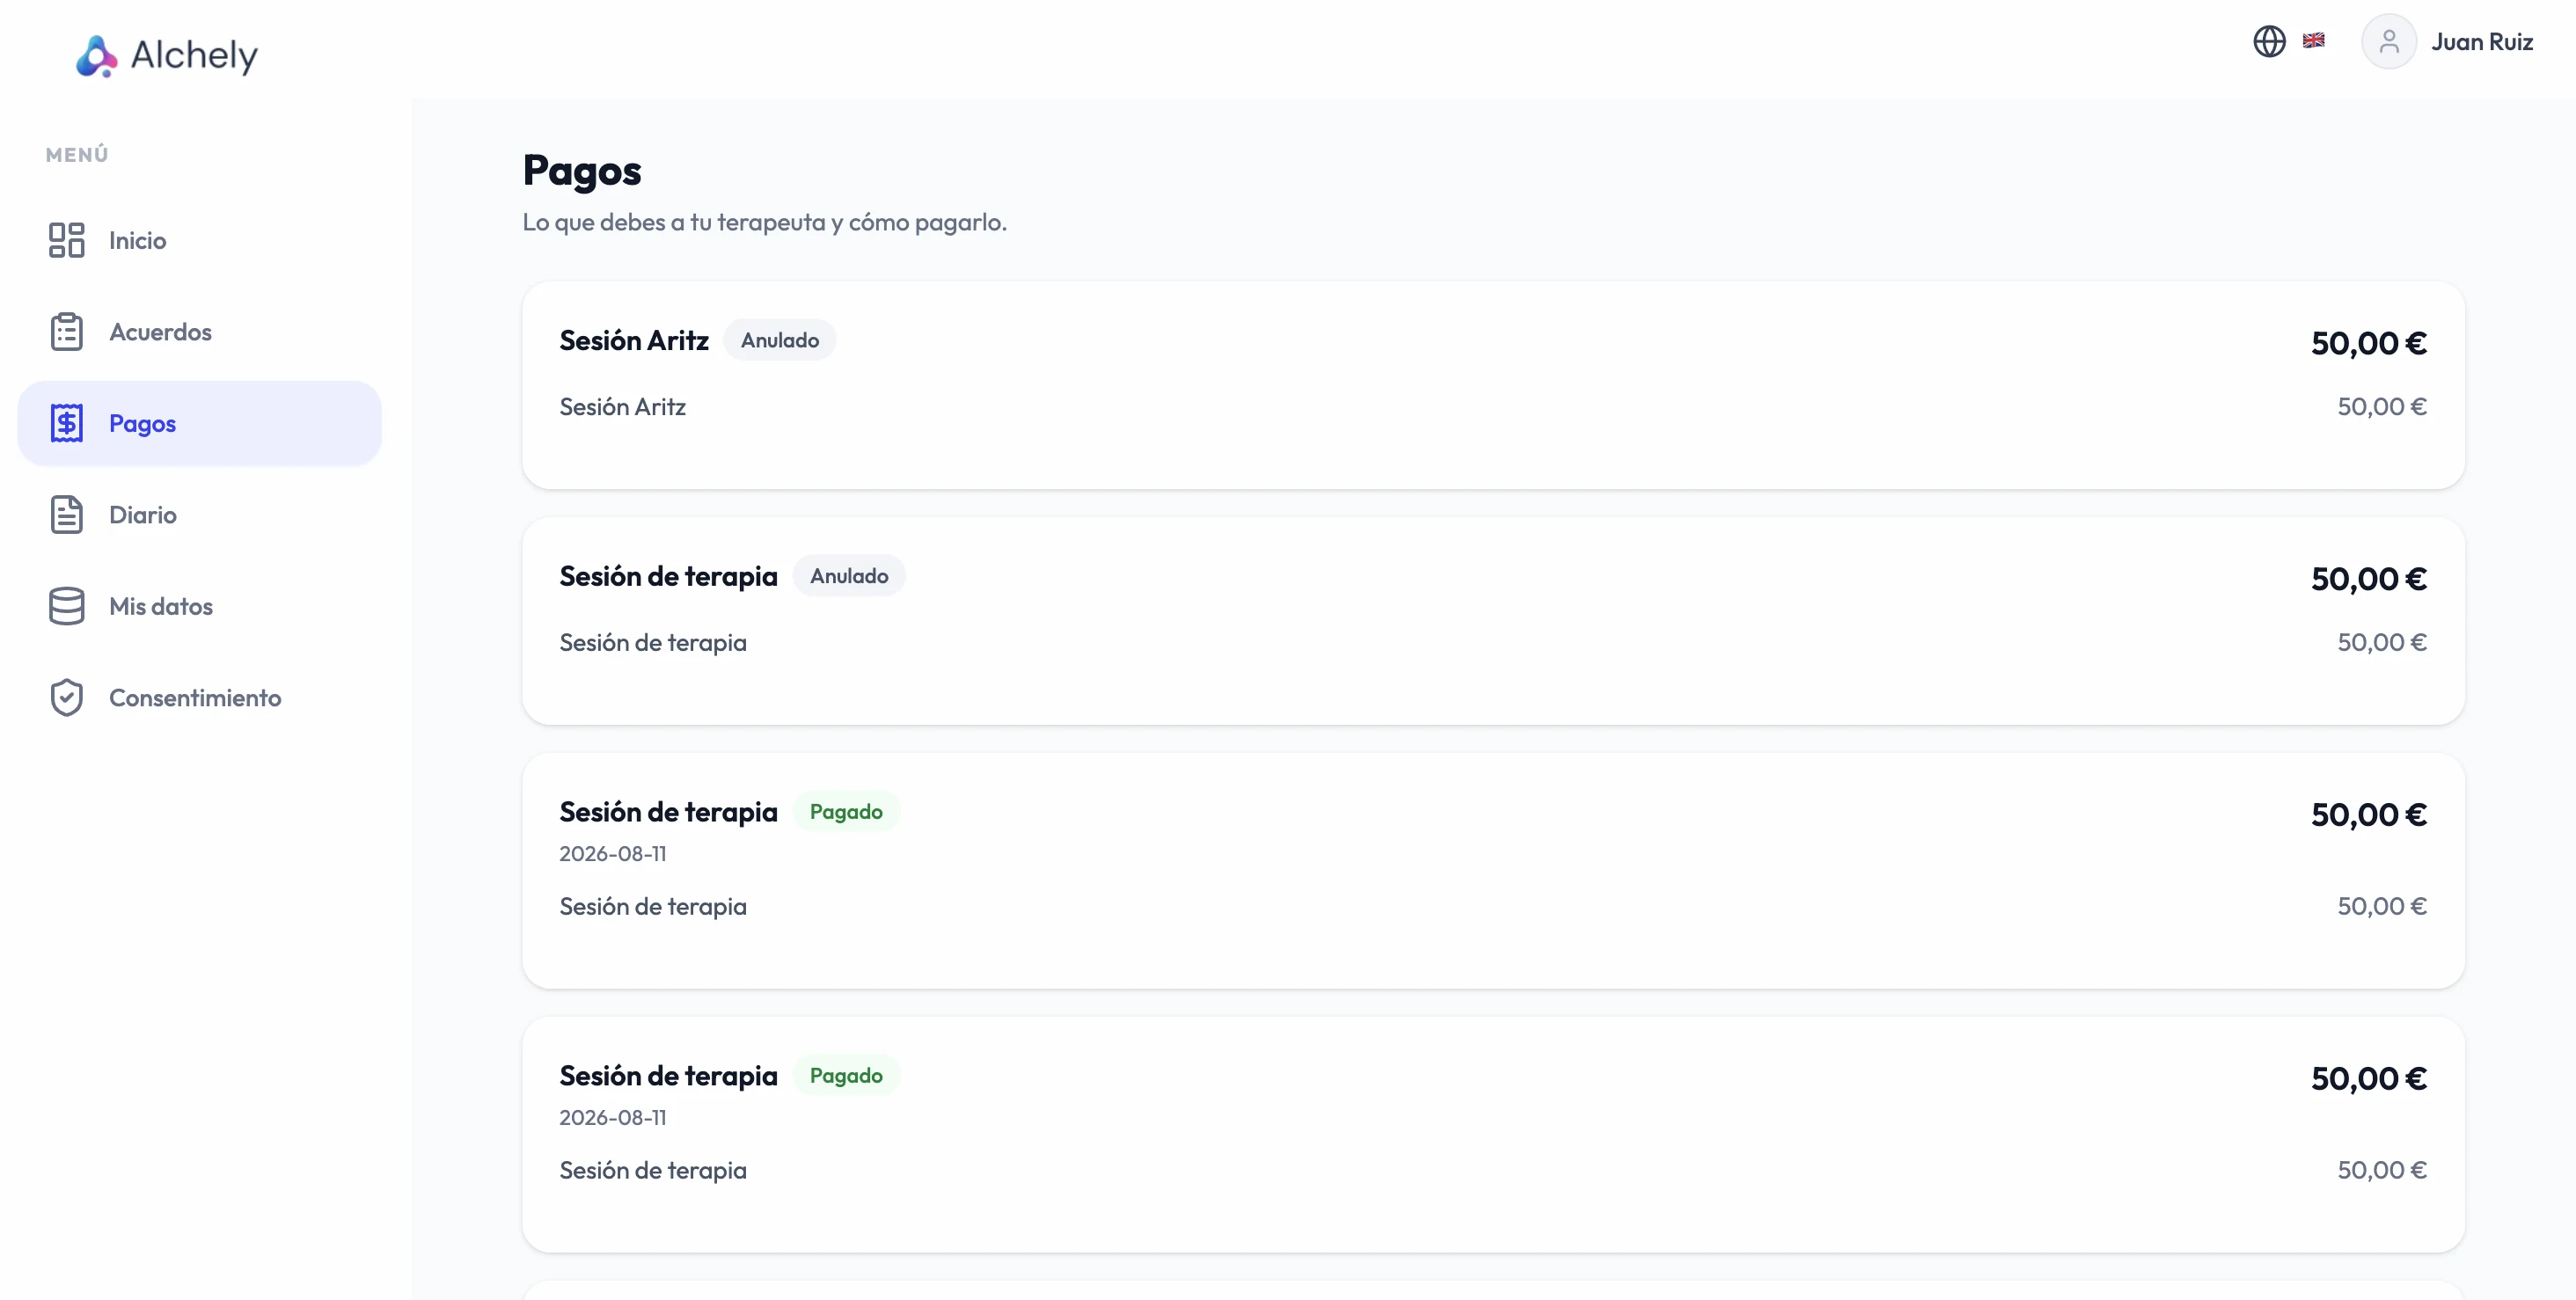The image size is (2576, 1300).
Task: Navigate to Mis datos
Action: pos(199,606)
